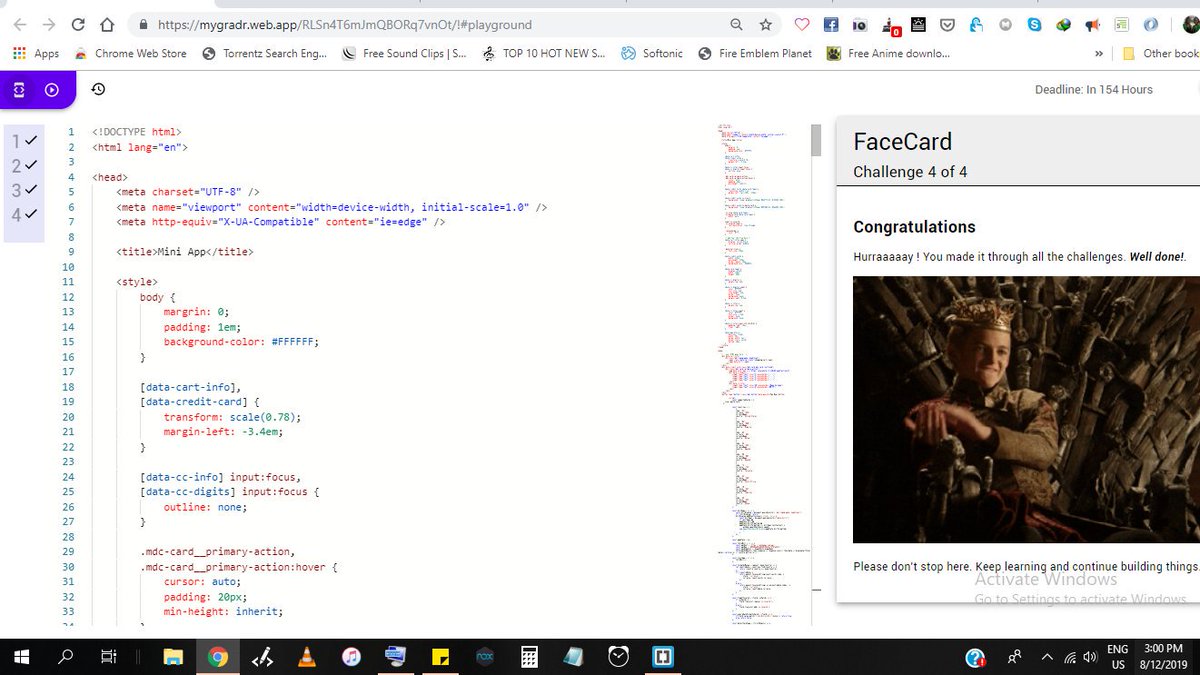This screenshot has width=1200, height=675.
Task: Switch to Chrome on the taskbar
Action: [218, 657]
